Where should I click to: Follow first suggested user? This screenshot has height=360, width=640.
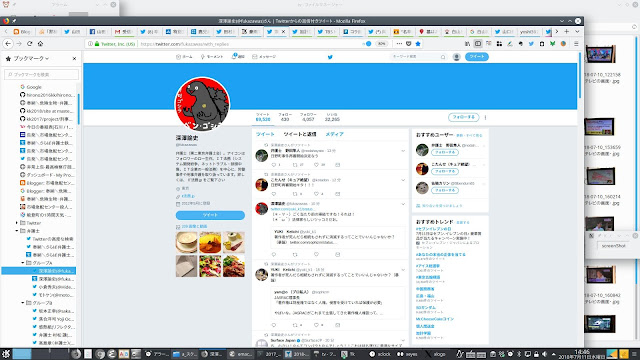tap(444, 152)
